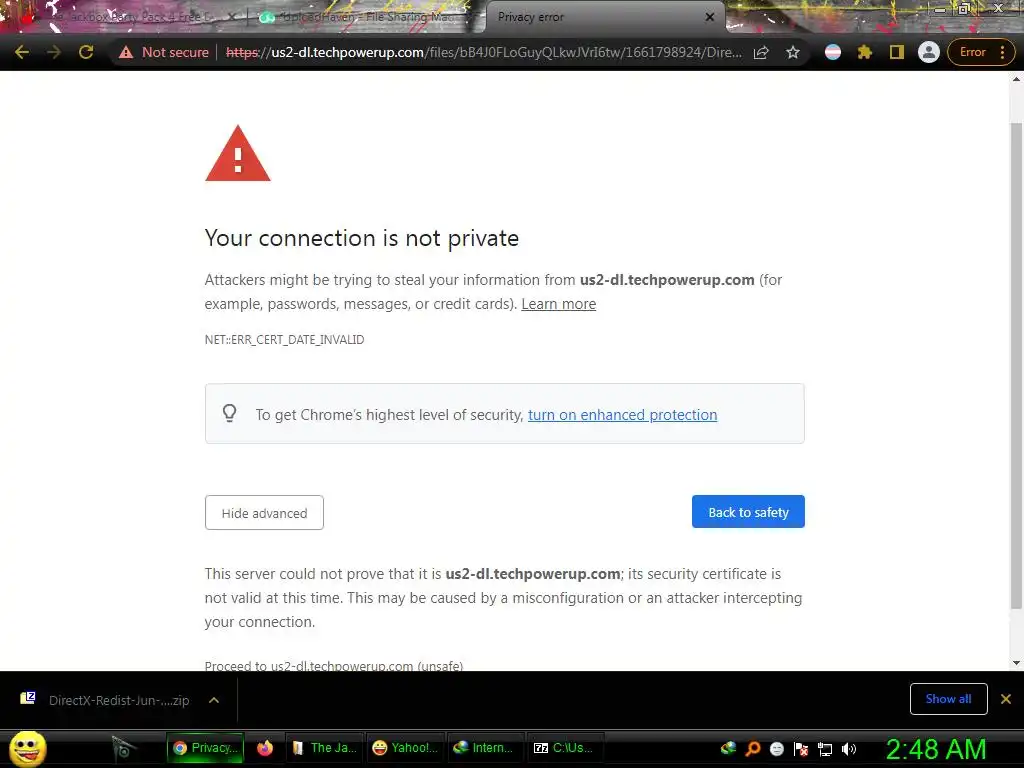The height and width of the screenshot is (768, 1024).
Task: Click the URL in the address bar
Action: tap(483, 52)
